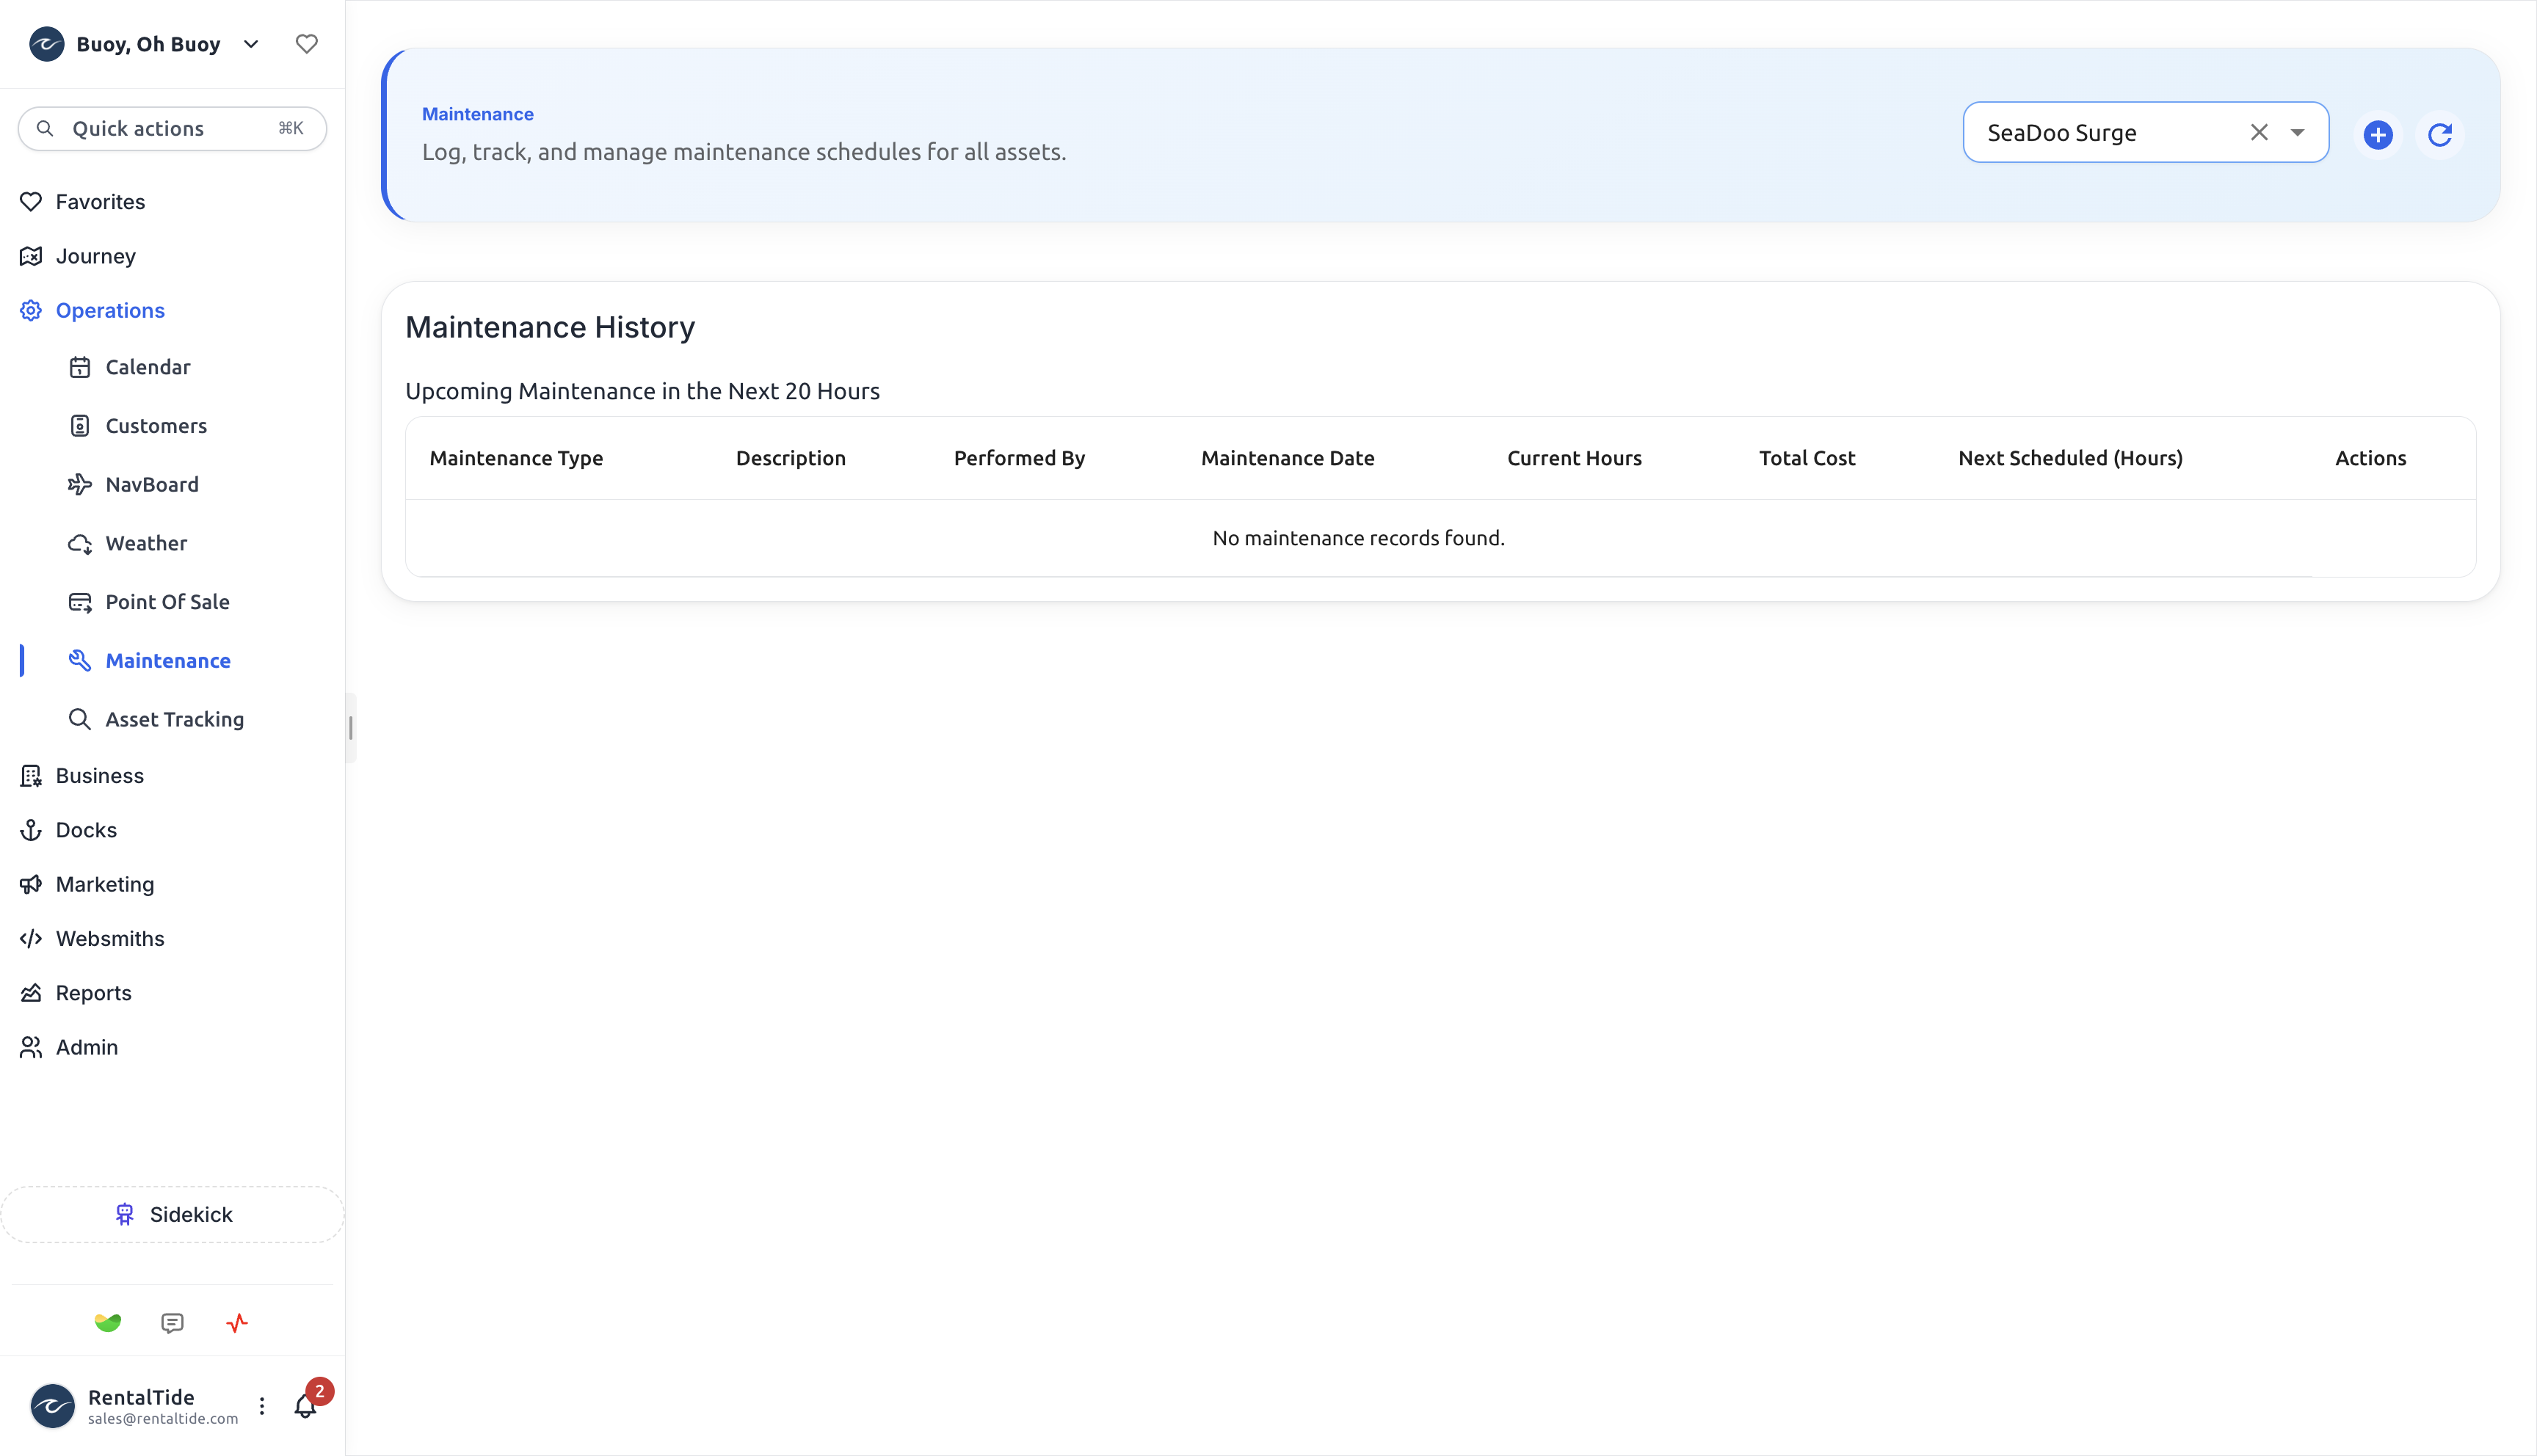Click the Point Of Sale card icon
The image size is (2537, 1456).
tap(80, 602)
